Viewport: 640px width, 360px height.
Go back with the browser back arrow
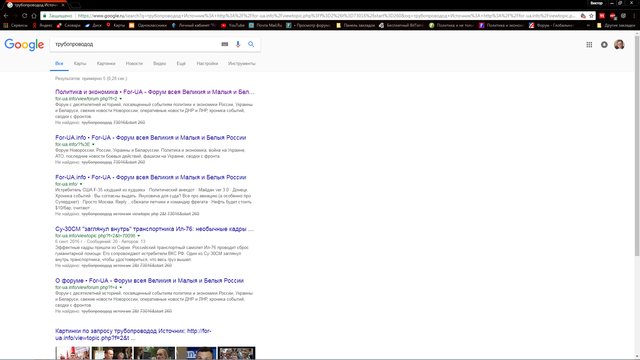click(6, 16)
